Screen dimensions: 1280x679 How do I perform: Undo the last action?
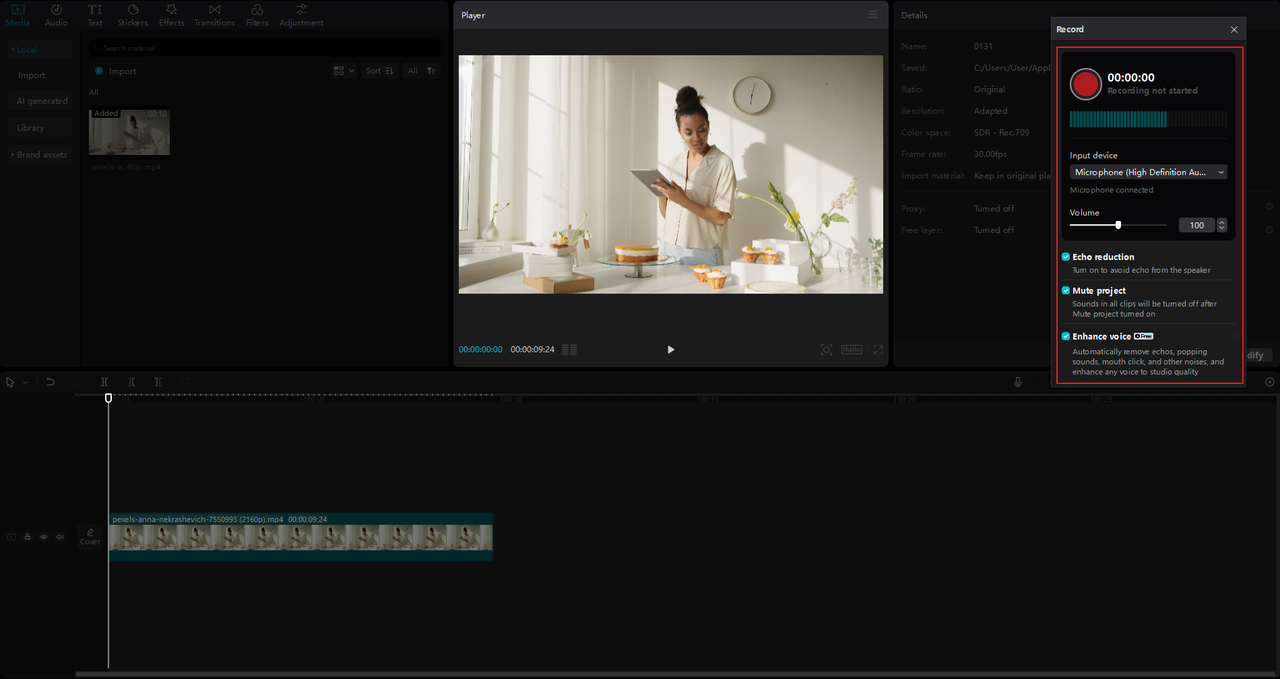pyautogui.click(x=50, y=382)
